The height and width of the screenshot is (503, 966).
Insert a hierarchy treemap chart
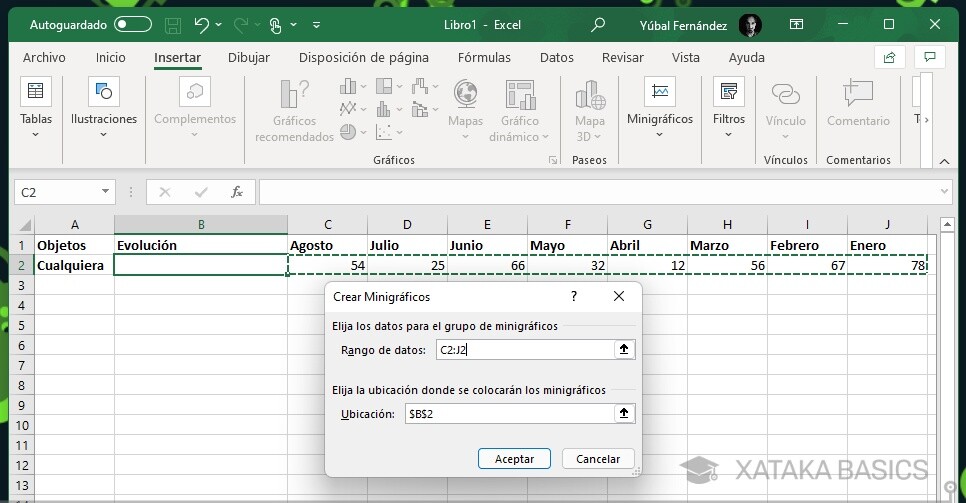click(389, 87)
